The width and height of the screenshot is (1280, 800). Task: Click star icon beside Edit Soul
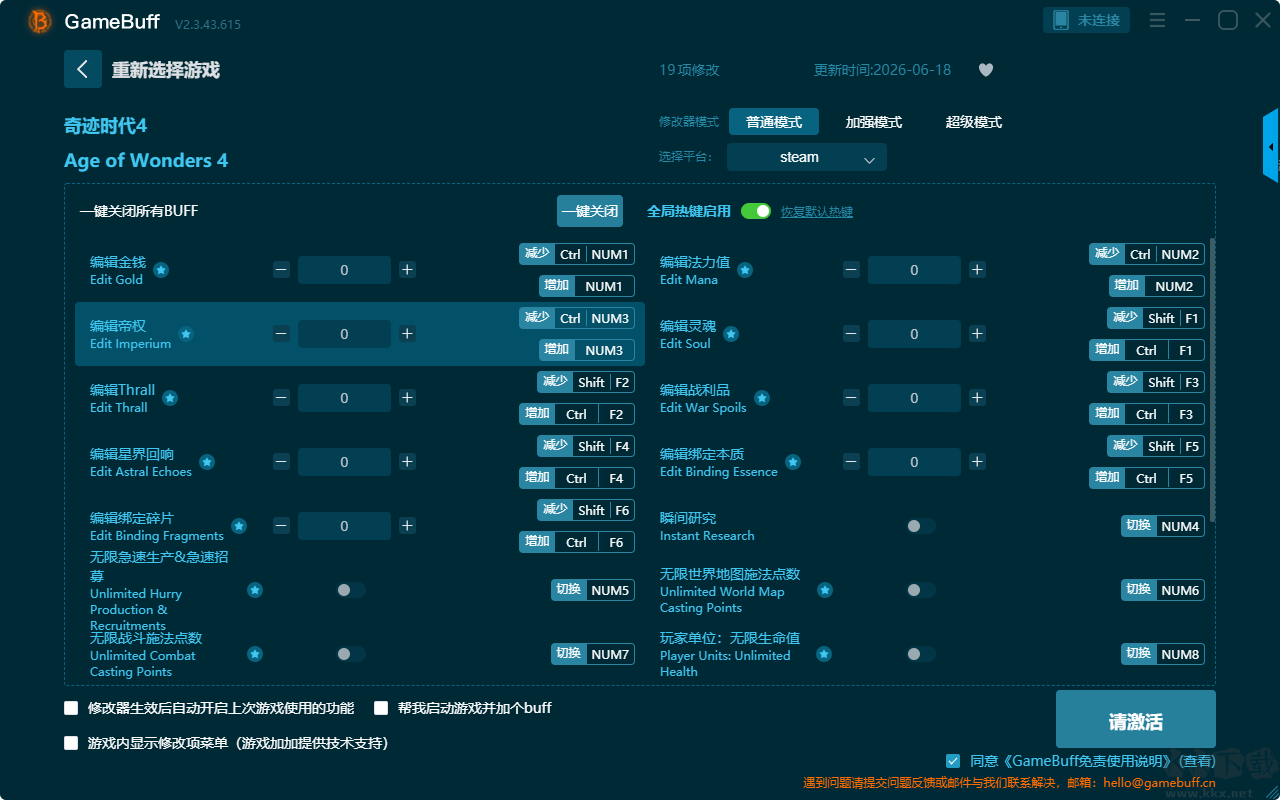pos(731,334)
